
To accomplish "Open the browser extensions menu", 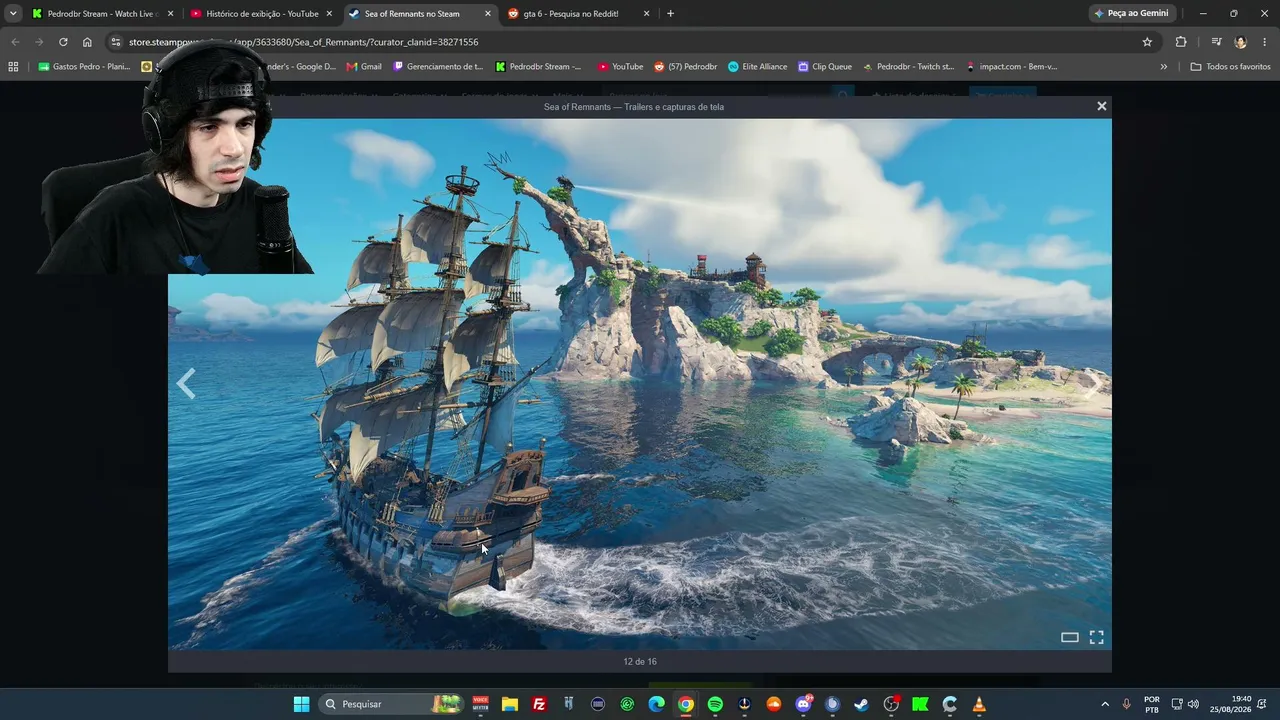I will point(1181,42).
